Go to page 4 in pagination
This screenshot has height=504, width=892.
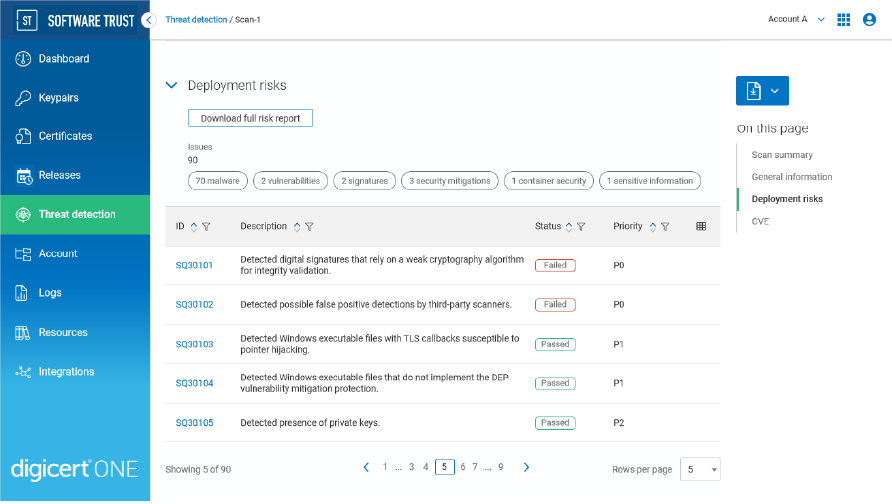click(426, 468)
